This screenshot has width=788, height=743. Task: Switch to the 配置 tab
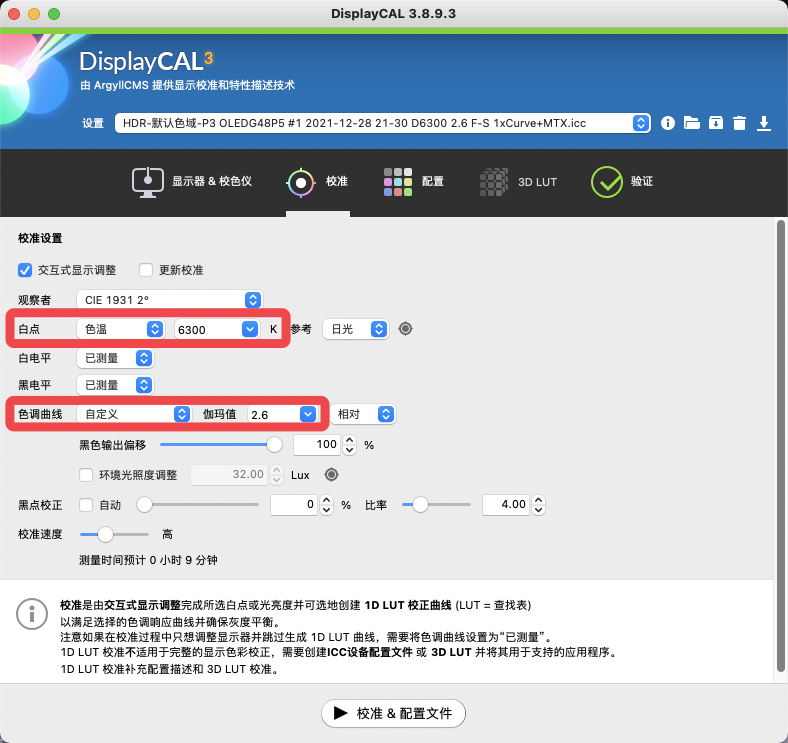point(414,182)
